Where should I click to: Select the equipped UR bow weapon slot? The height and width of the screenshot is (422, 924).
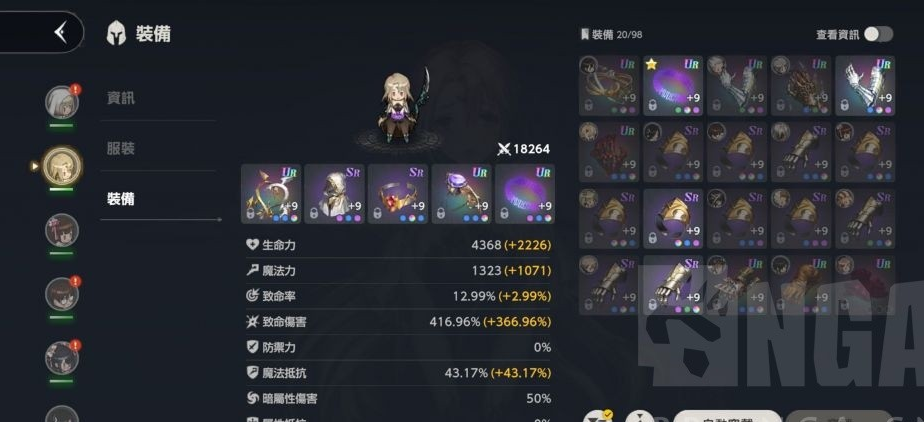[271, 194]
